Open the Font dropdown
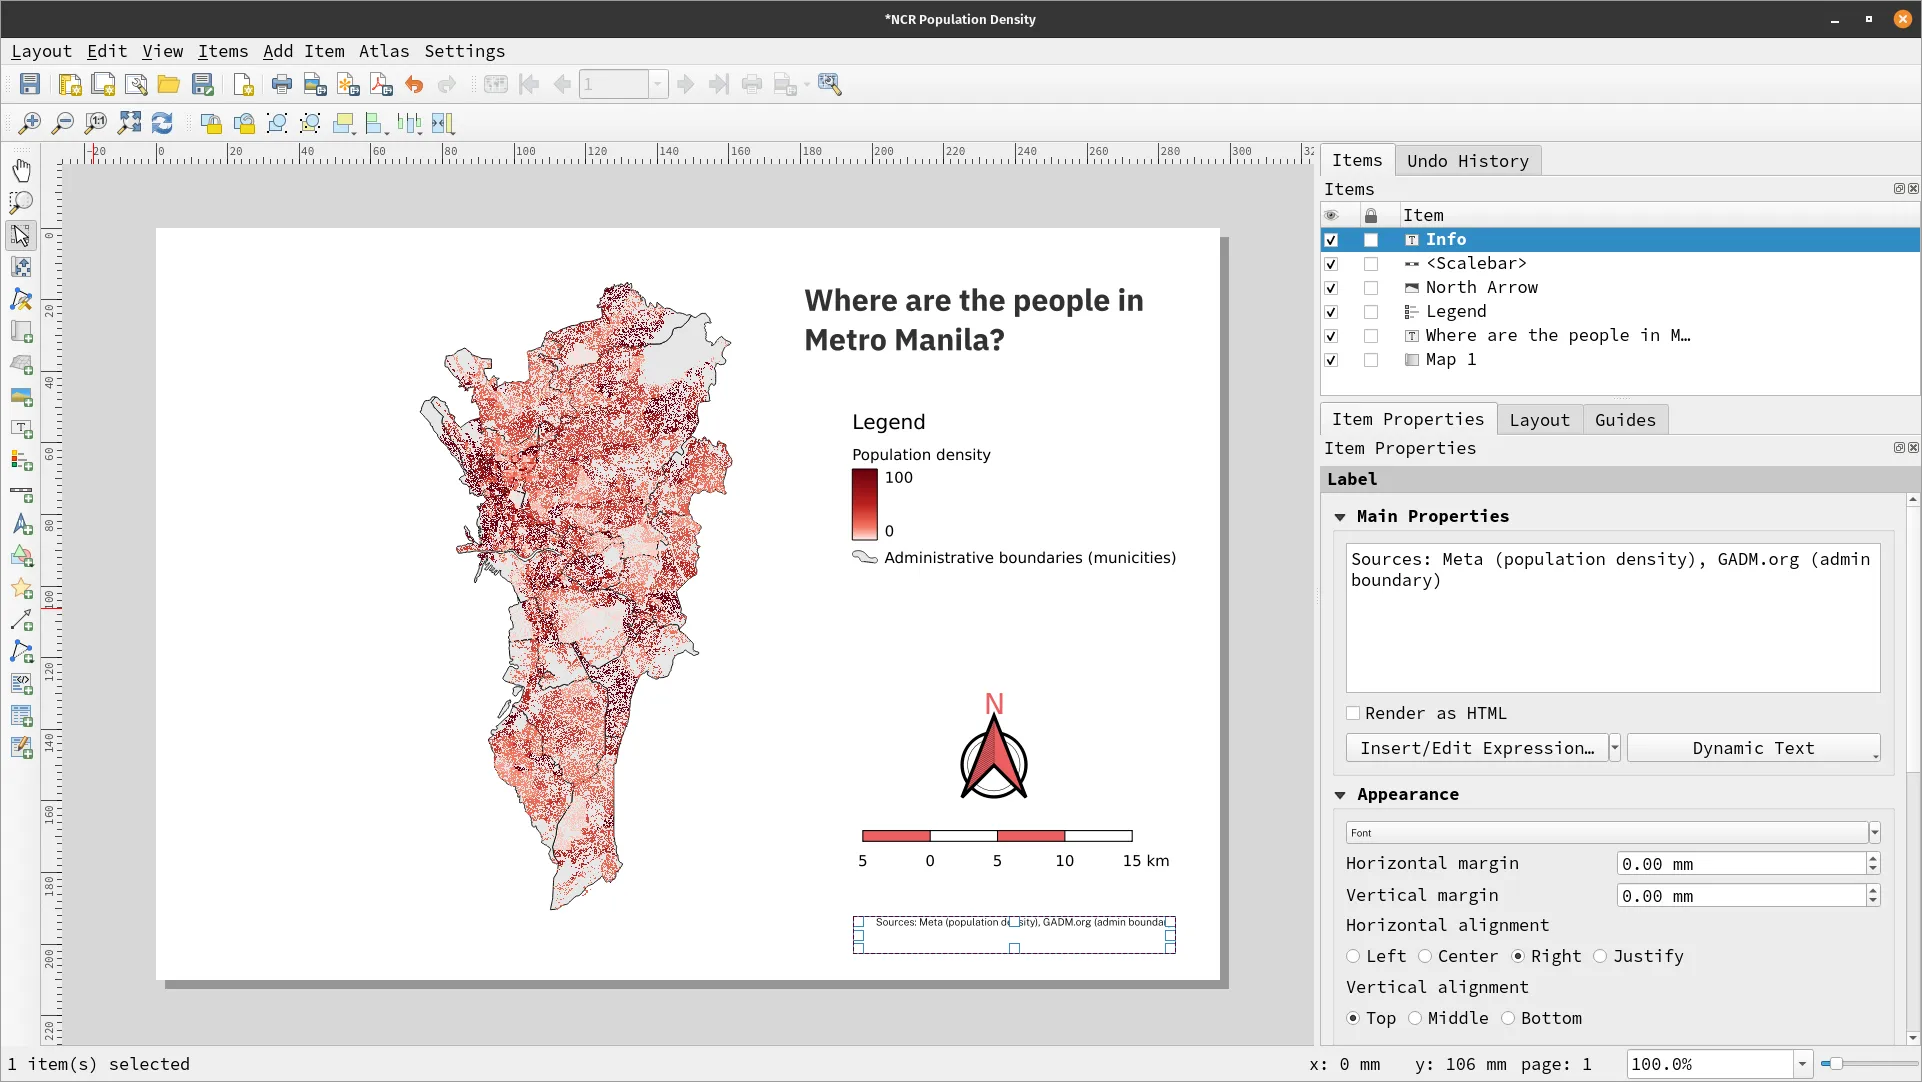Screen dimensions: 1922x1082 1874,832
